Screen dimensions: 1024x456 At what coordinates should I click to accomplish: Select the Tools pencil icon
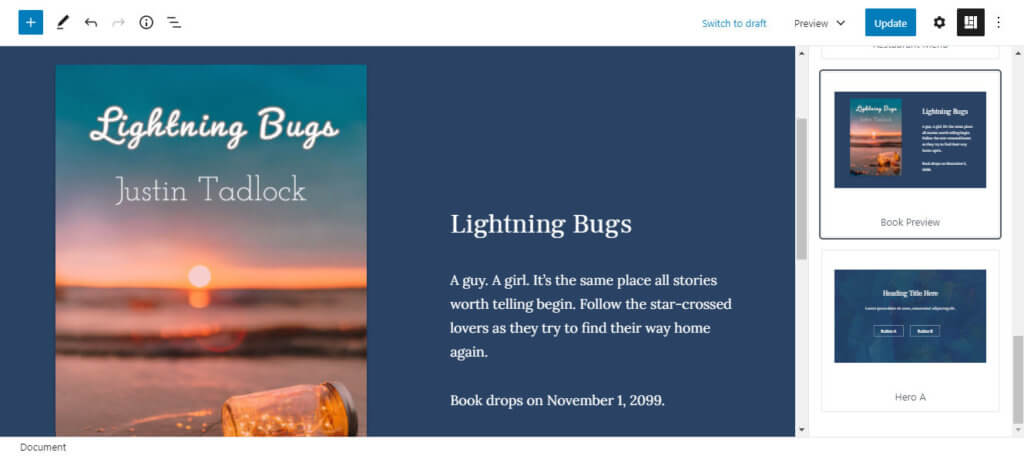pyautogui.click(x=62, y=23)
